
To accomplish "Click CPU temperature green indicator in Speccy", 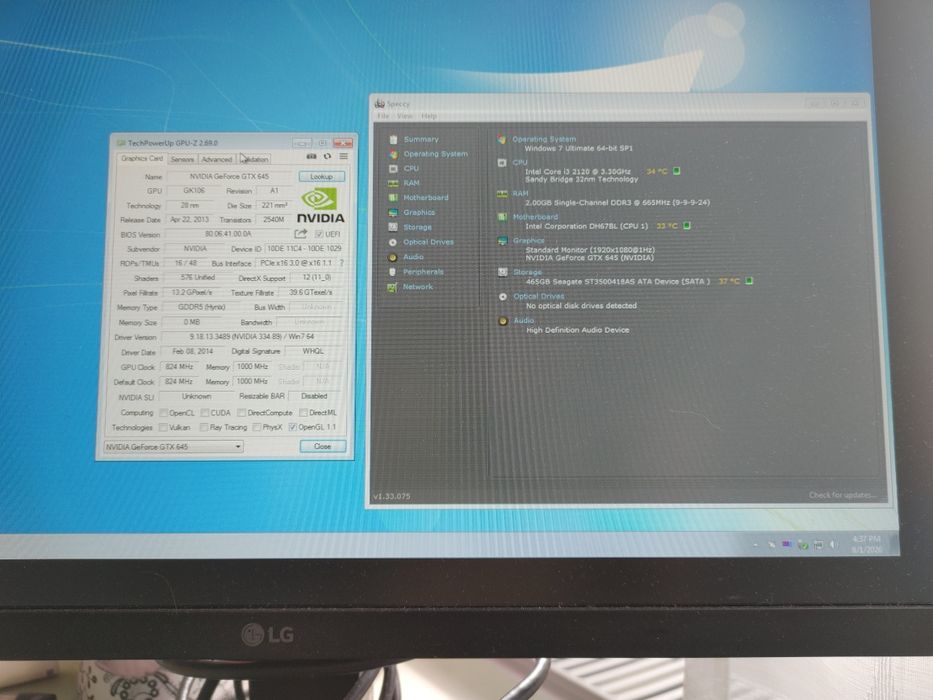I will (x=677, y=171).
